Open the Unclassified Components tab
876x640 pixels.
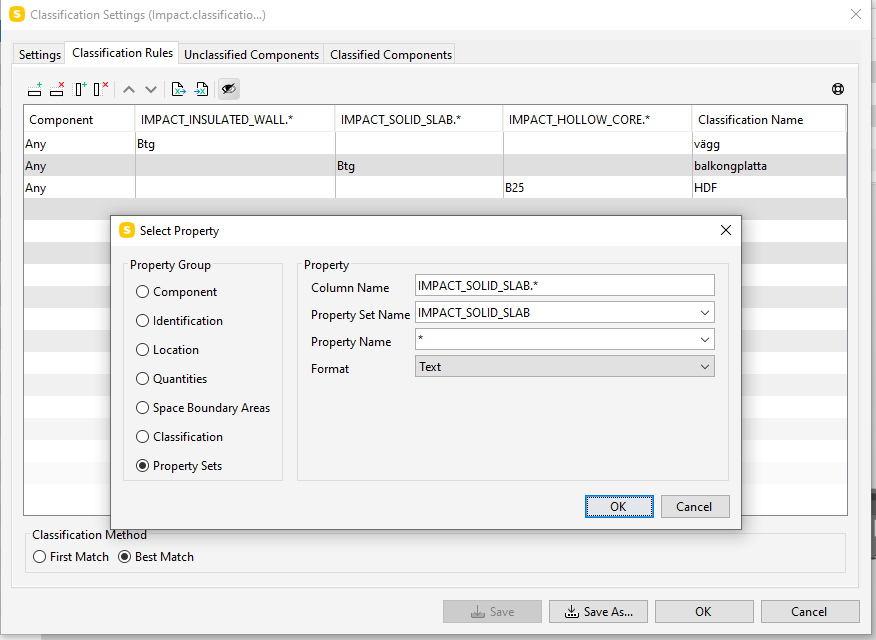click(x=251, y=55)
